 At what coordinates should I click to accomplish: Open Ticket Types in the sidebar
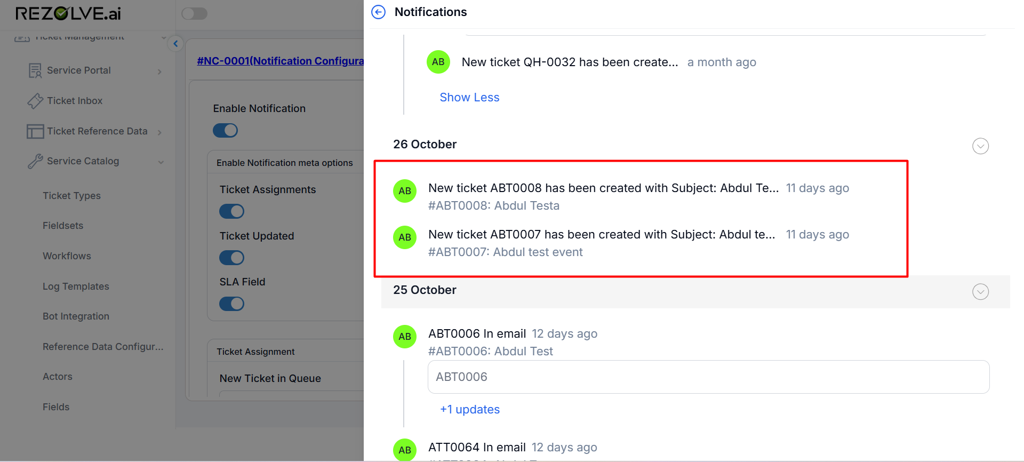[71, 196]
